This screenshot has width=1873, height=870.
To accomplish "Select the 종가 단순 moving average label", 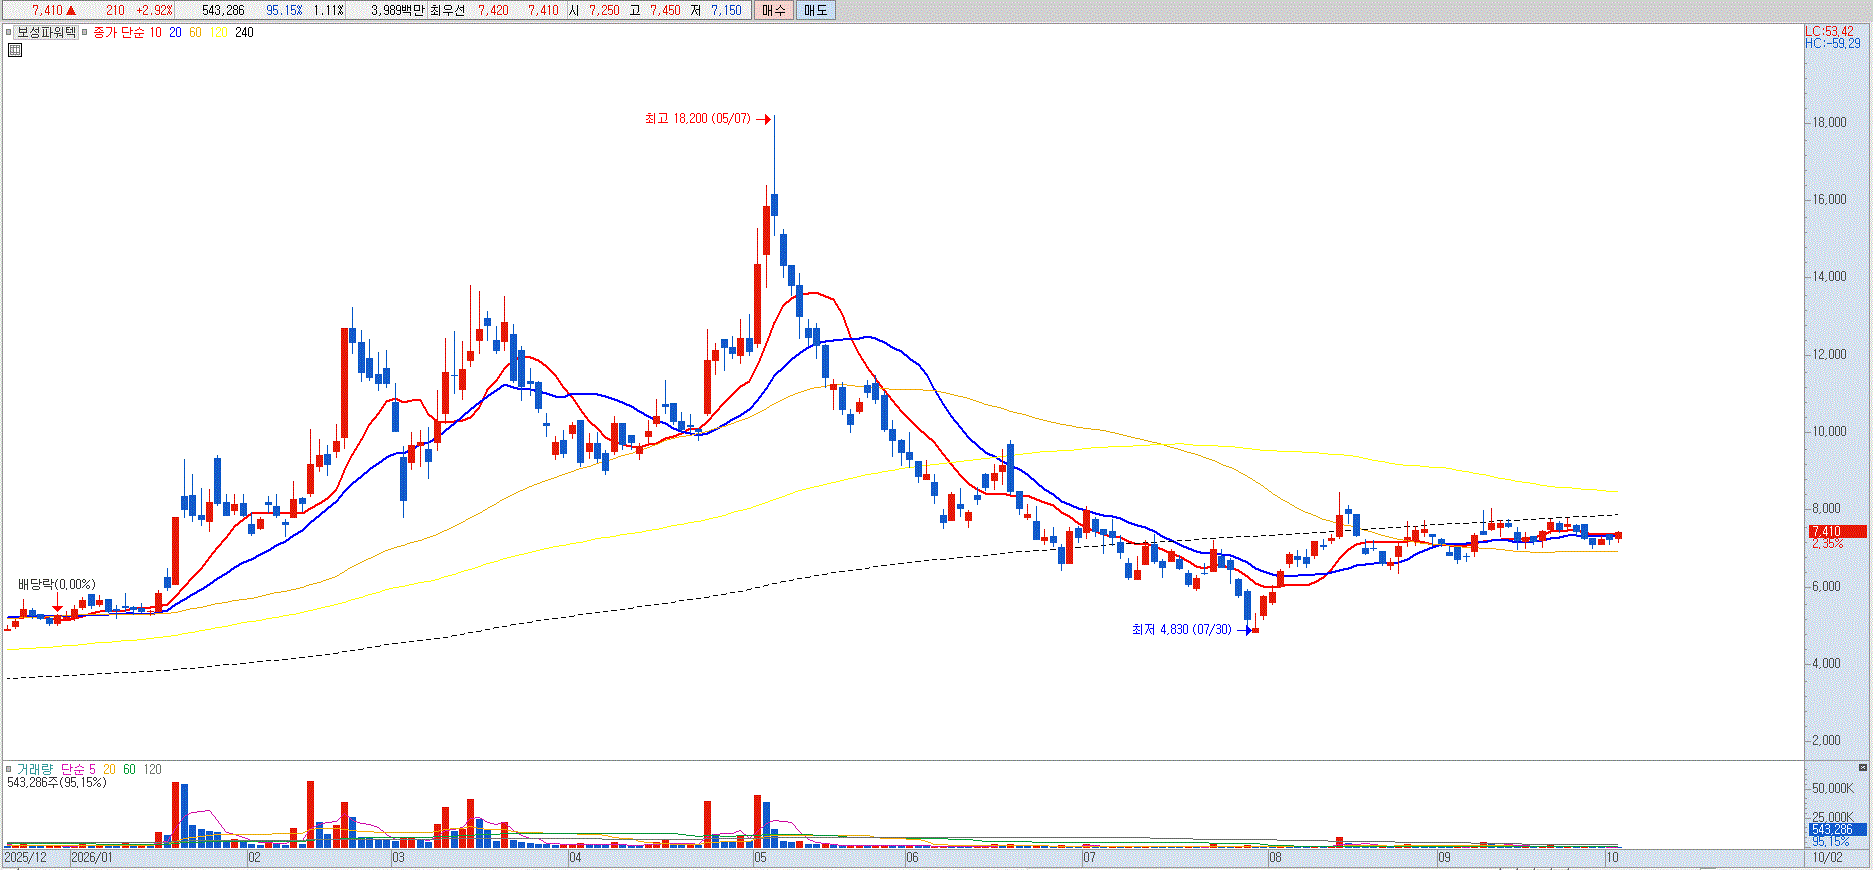I will (119, 33).
